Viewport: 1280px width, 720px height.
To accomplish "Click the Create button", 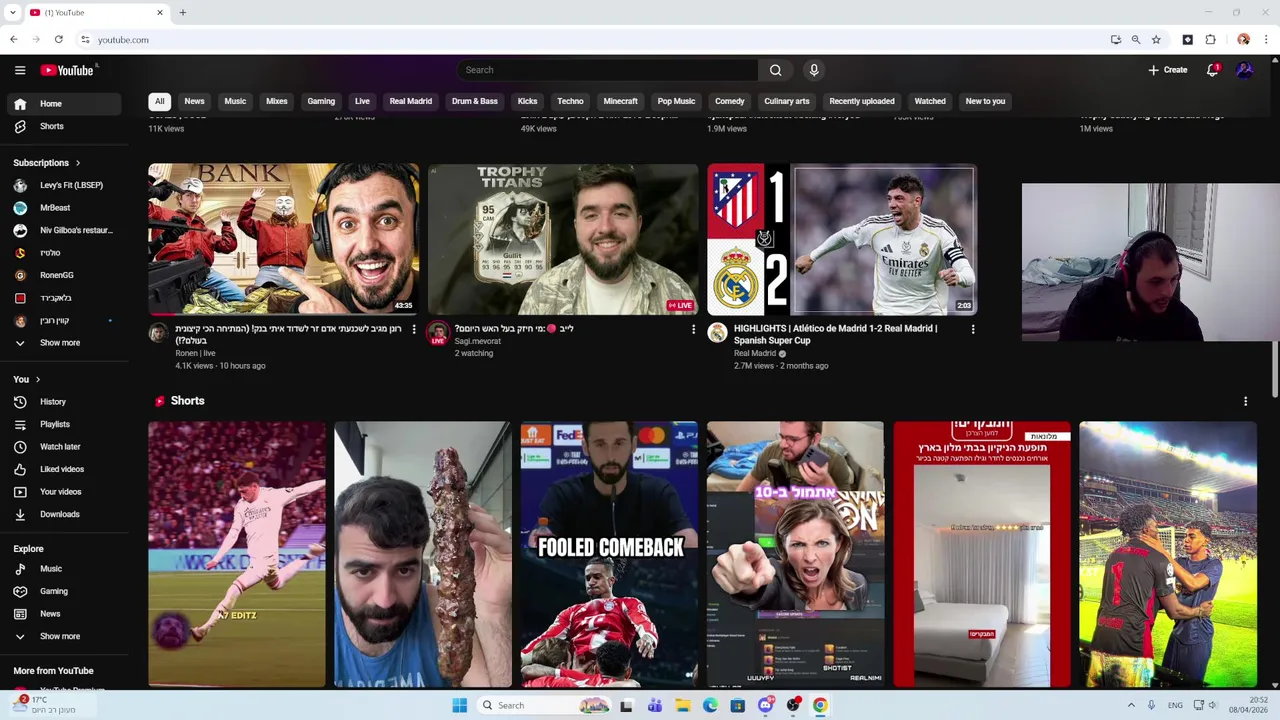I will [x=1167, y=70].
